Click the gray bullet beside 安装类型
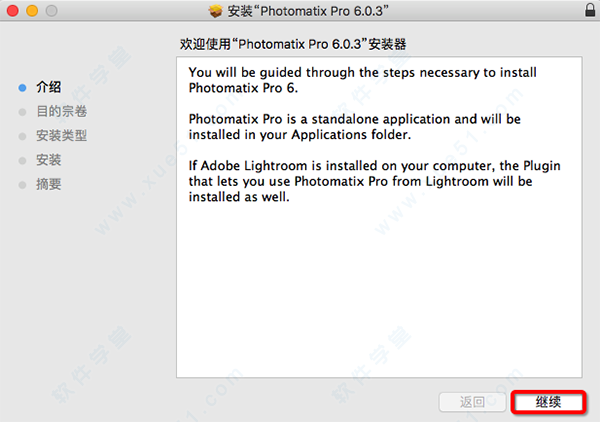600x422 pixels. tap(22, 135)
